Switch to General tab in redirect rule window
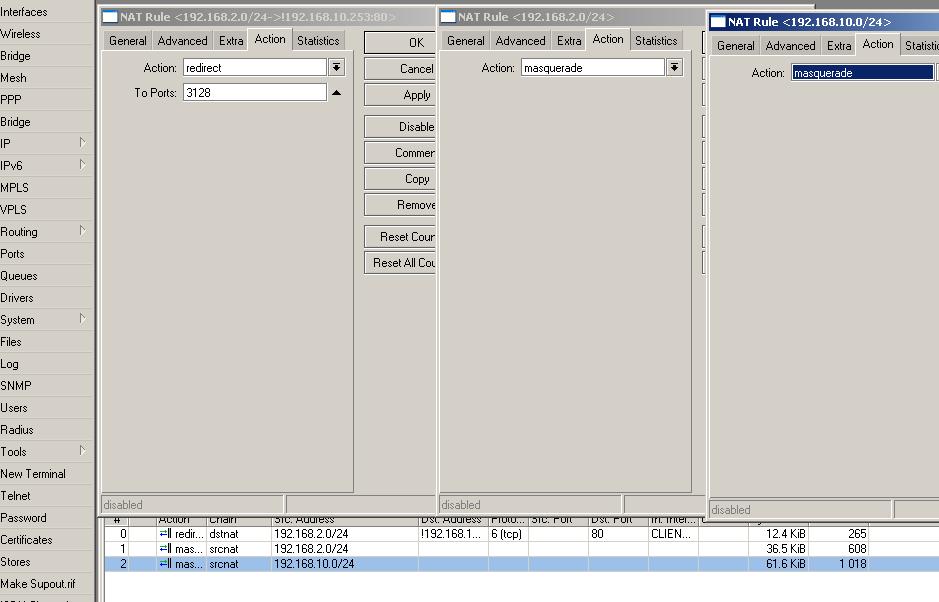This screenshot has width=939, height=602. [x=128, y=41]
